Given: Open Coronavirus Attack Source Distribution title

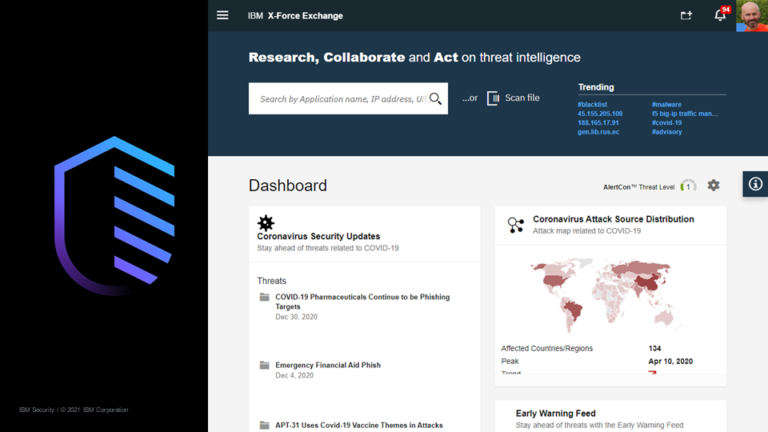Looking at the screenshot, I should coord(613,219).
